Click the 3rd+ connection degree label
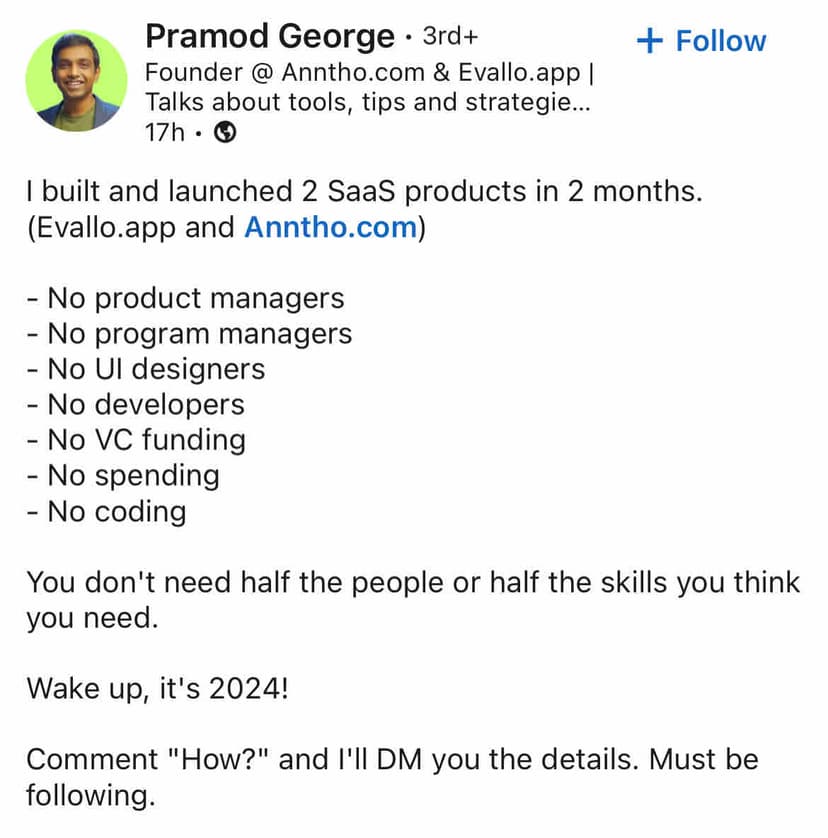This screenshot has height=838, width=828. point(450,38)
